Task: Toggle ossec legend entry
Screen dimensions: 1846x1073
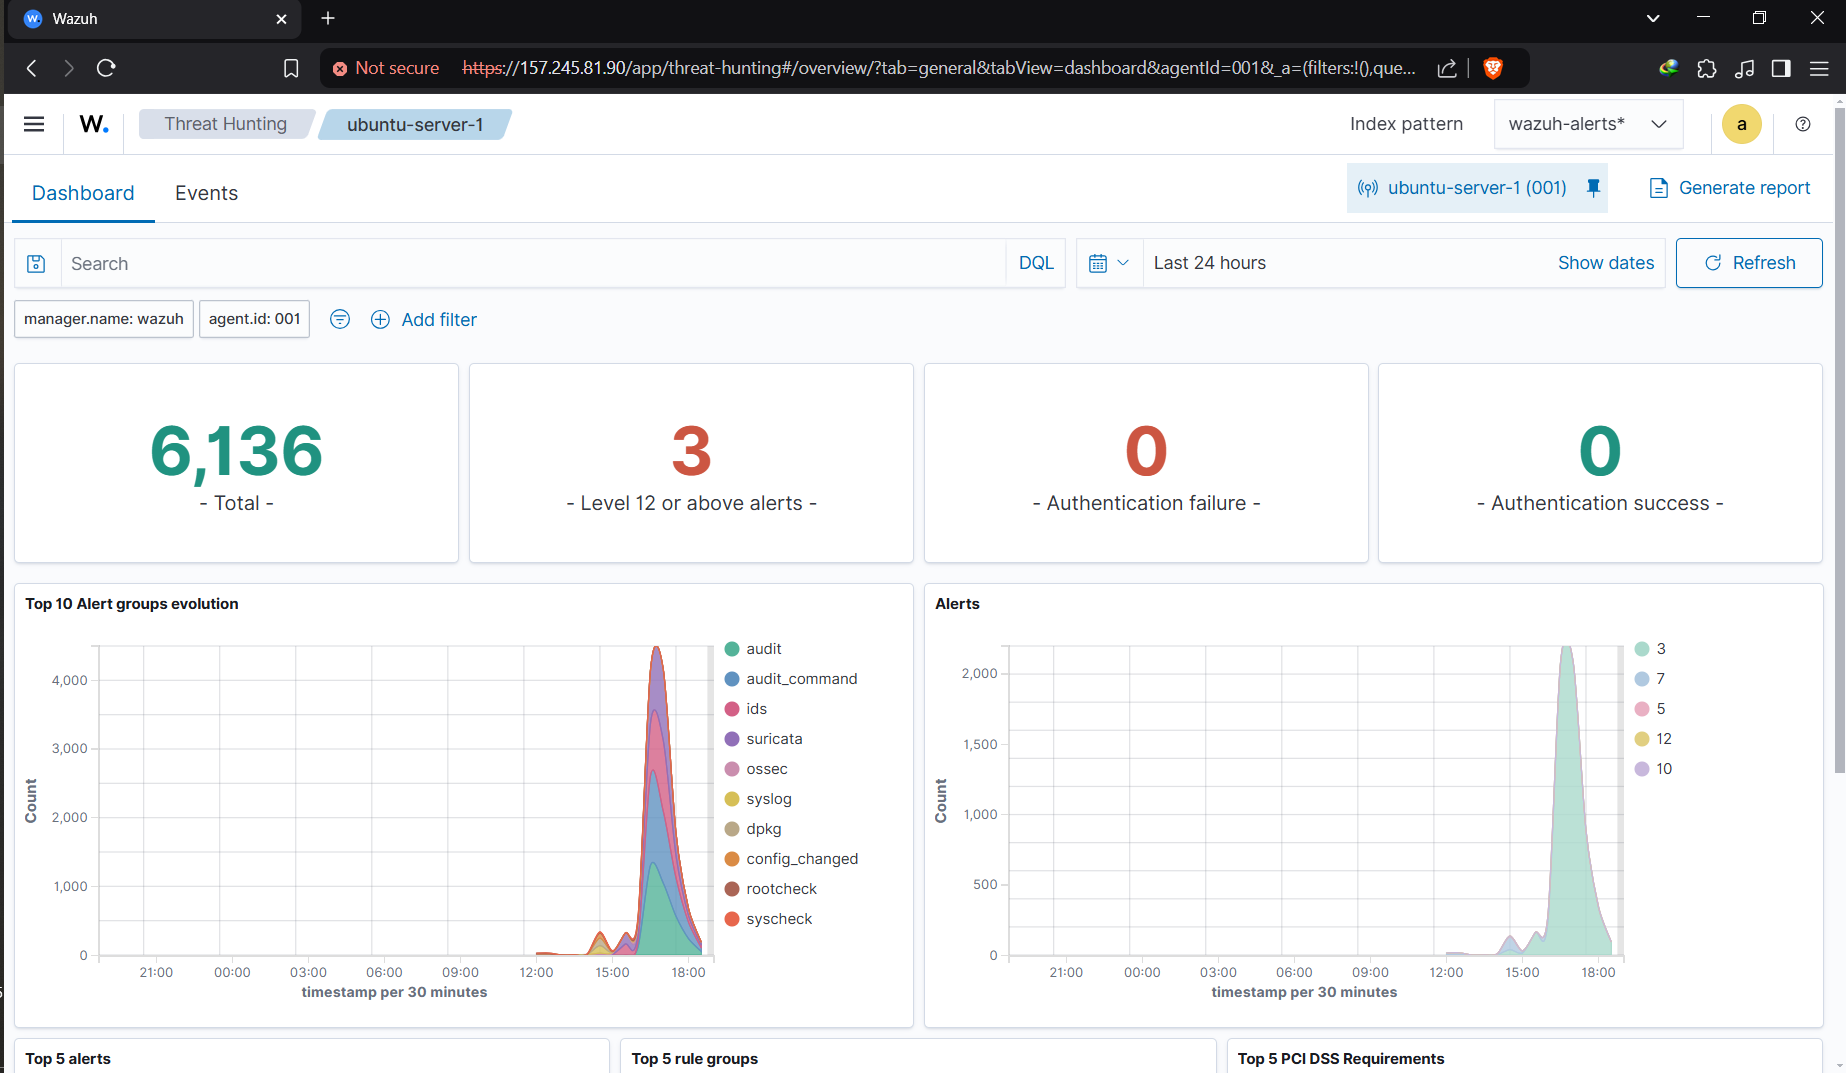Action: 756,769
